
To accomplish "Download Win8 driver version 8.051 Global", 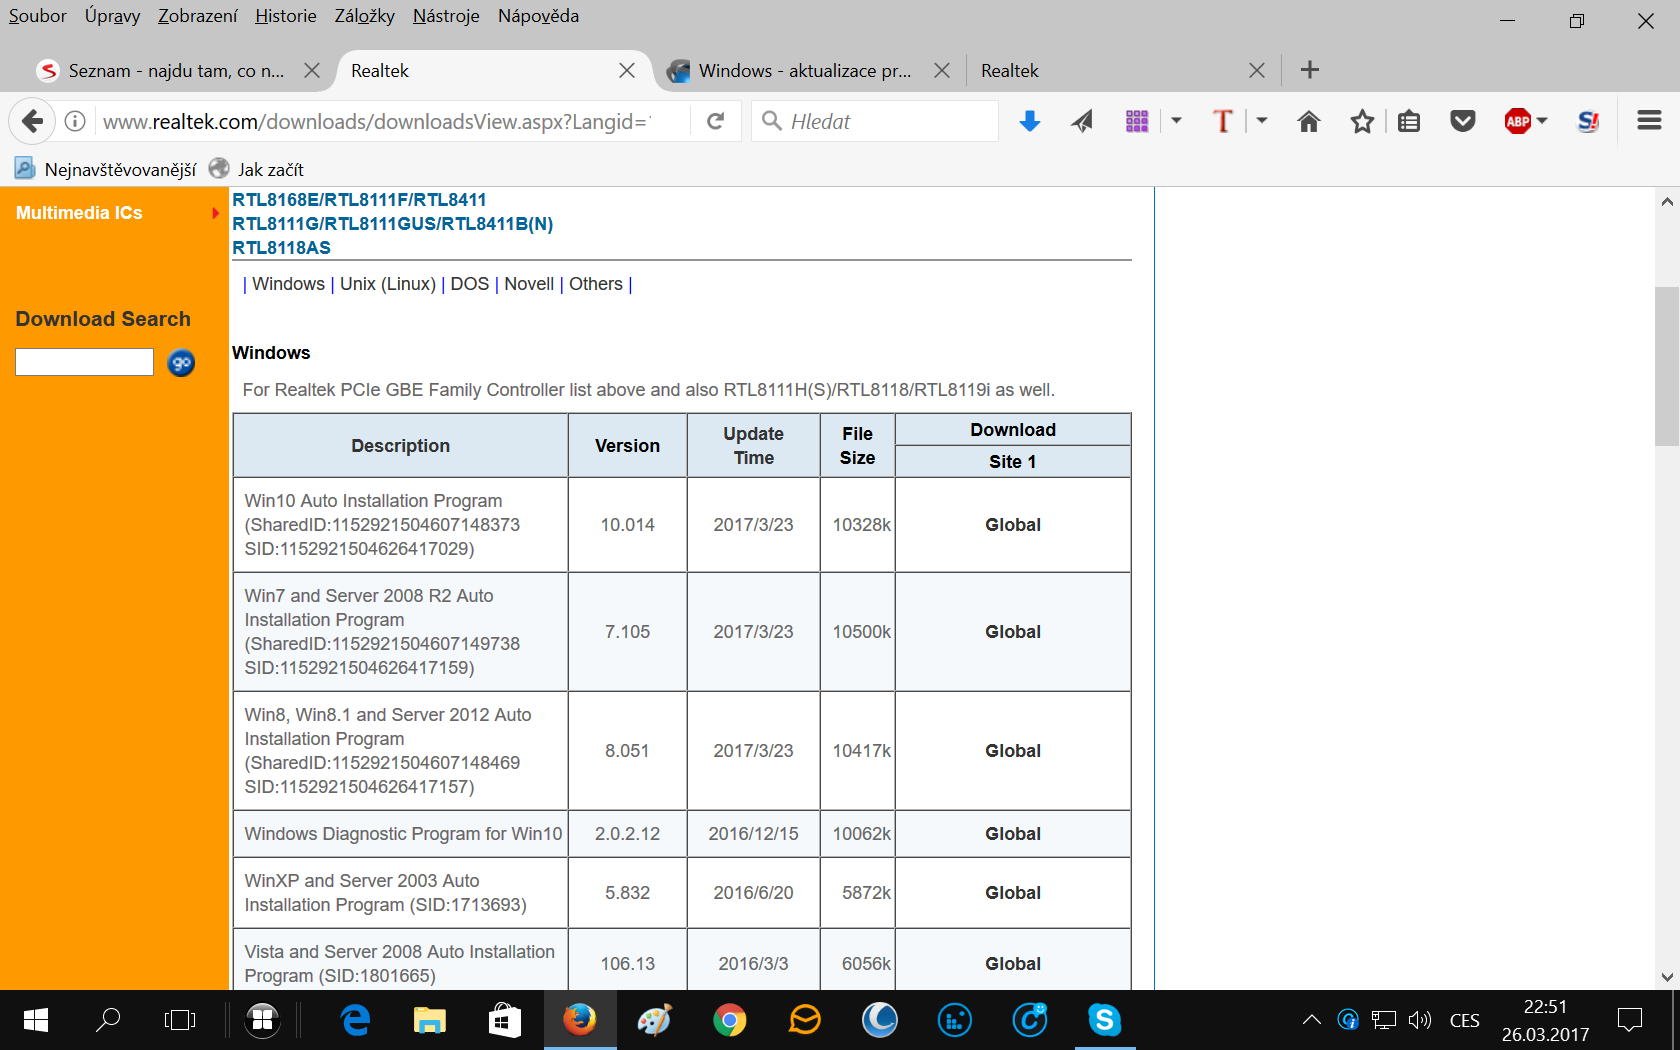I will [x=1013, y=751].
